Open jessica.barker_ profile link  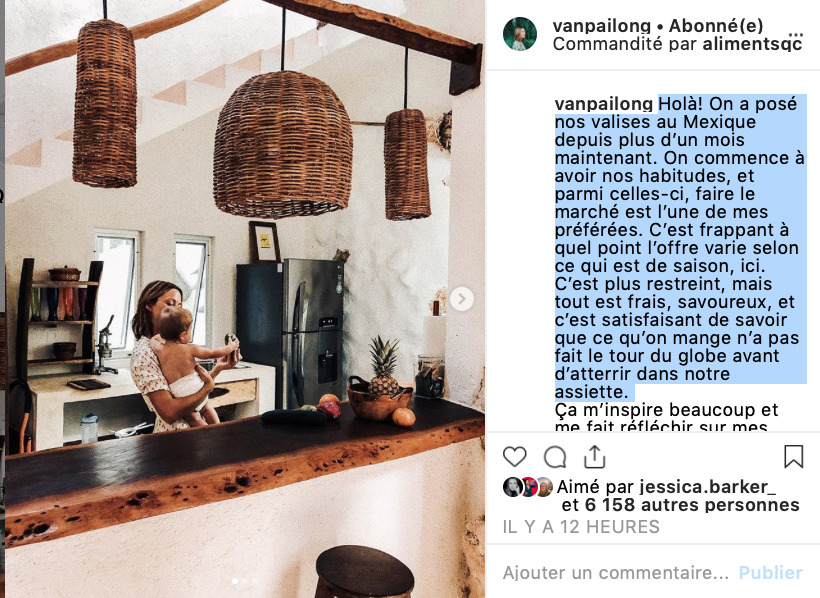(708, 487)
